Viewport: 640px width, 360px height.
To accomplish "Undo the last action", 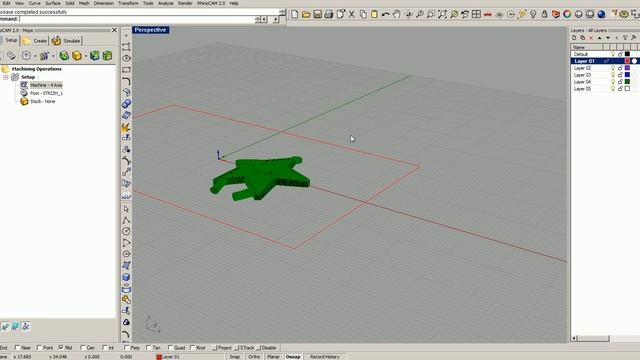I will [x=385, y=15].
